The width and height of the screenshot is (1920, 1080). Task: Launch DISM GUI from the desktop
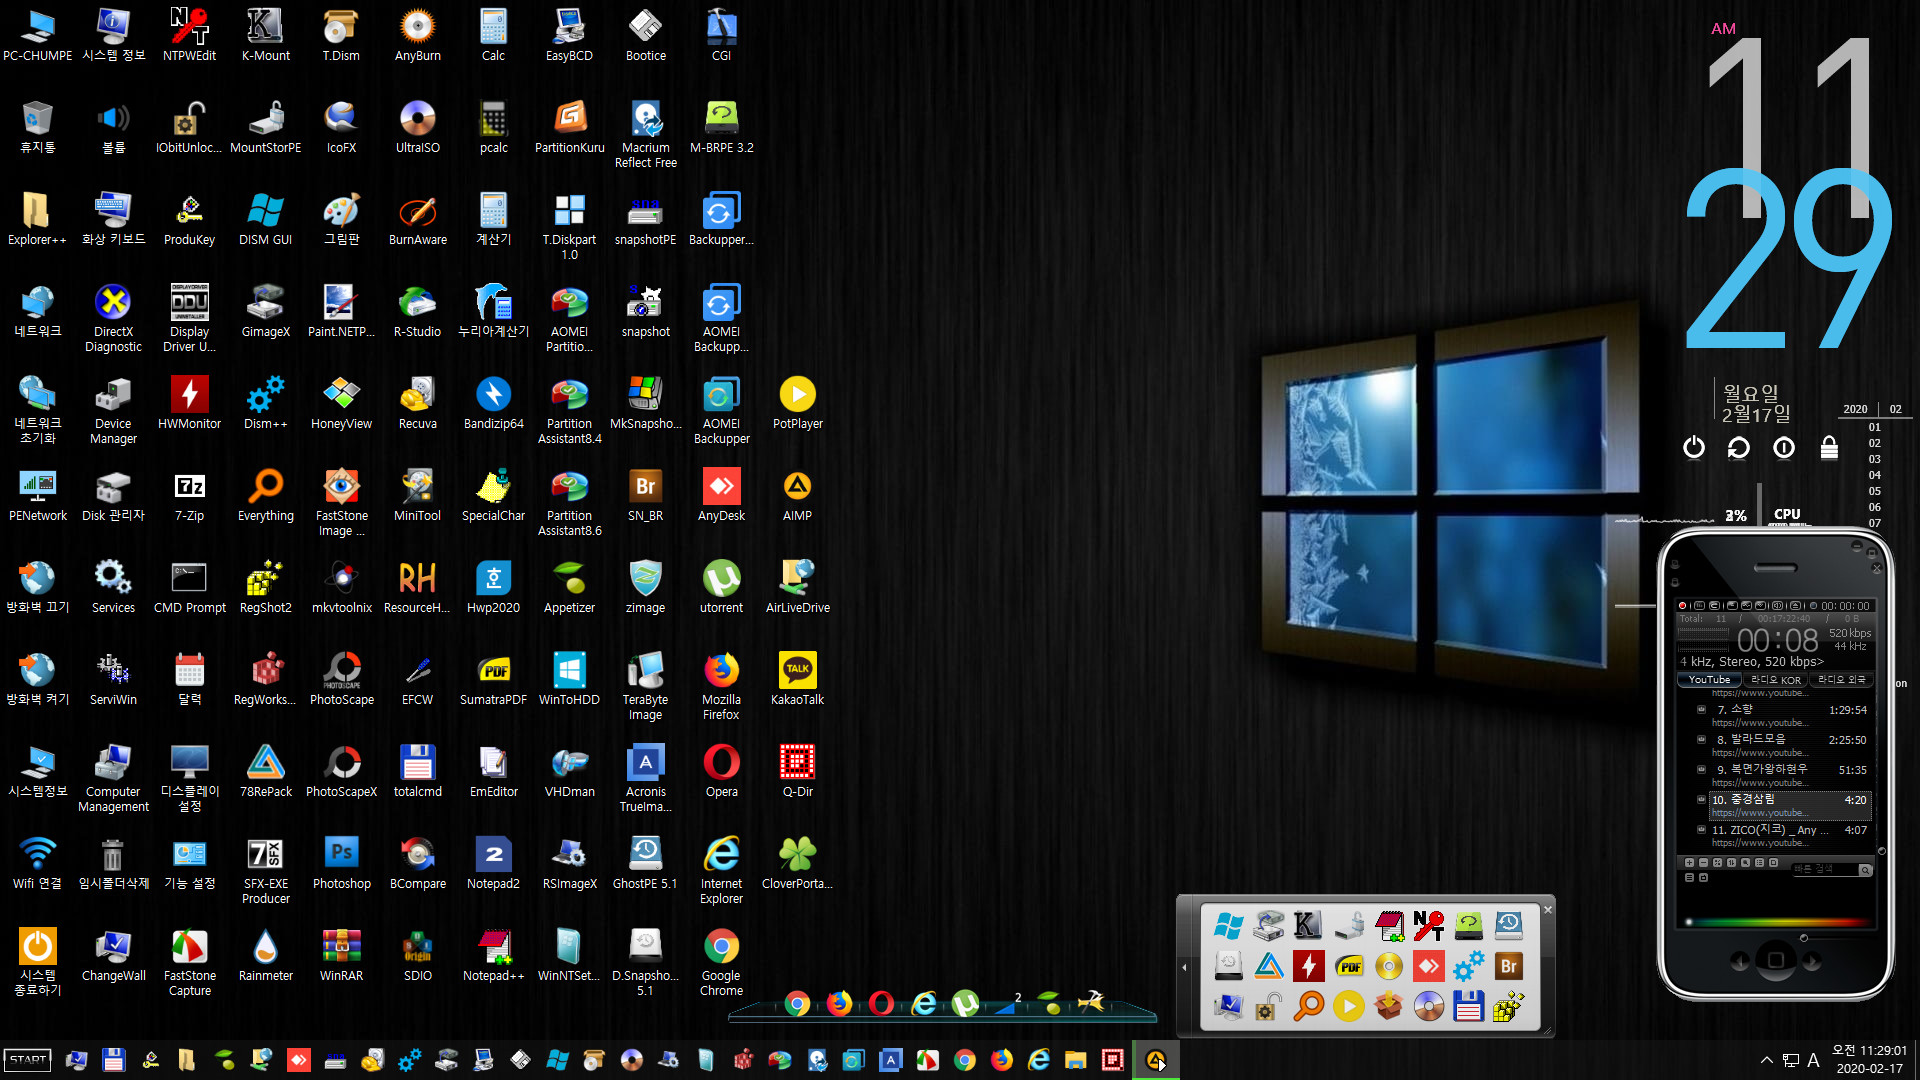(x=265, y=219)
